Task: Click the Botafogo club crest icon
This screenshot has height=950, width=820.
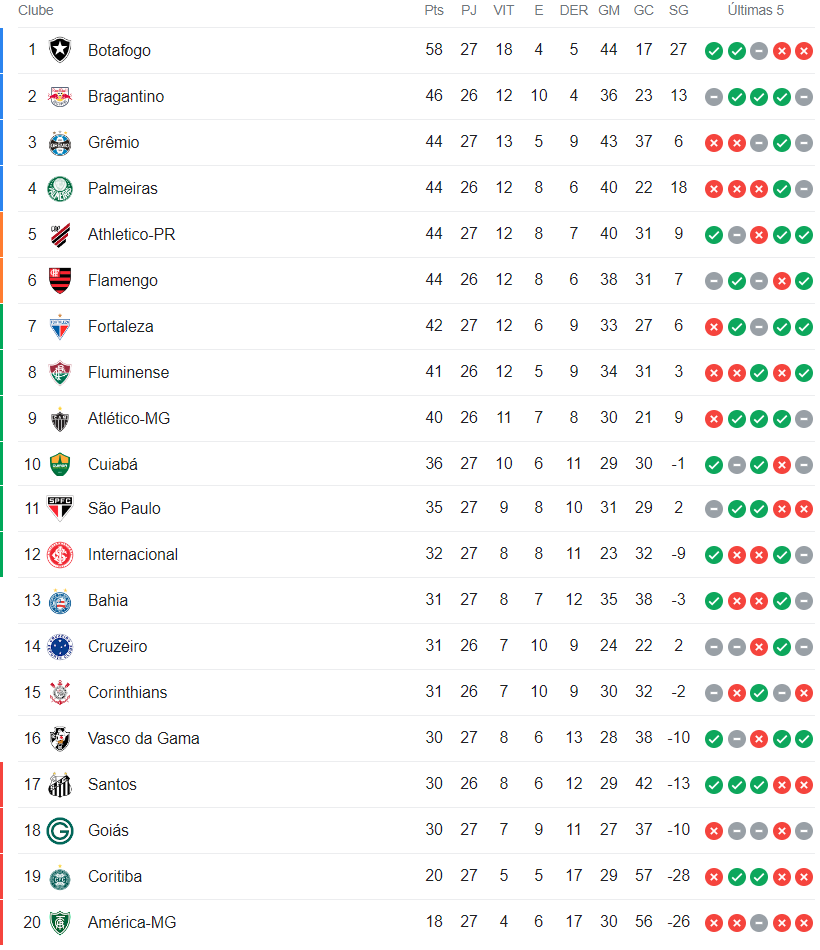Action: (x=60, y=50)
